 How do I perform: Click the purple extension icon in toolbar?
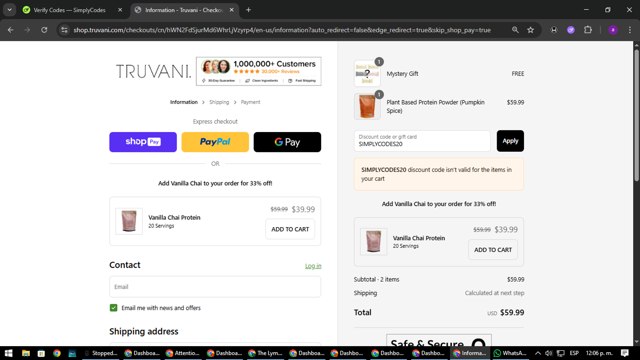click(571, 30)
